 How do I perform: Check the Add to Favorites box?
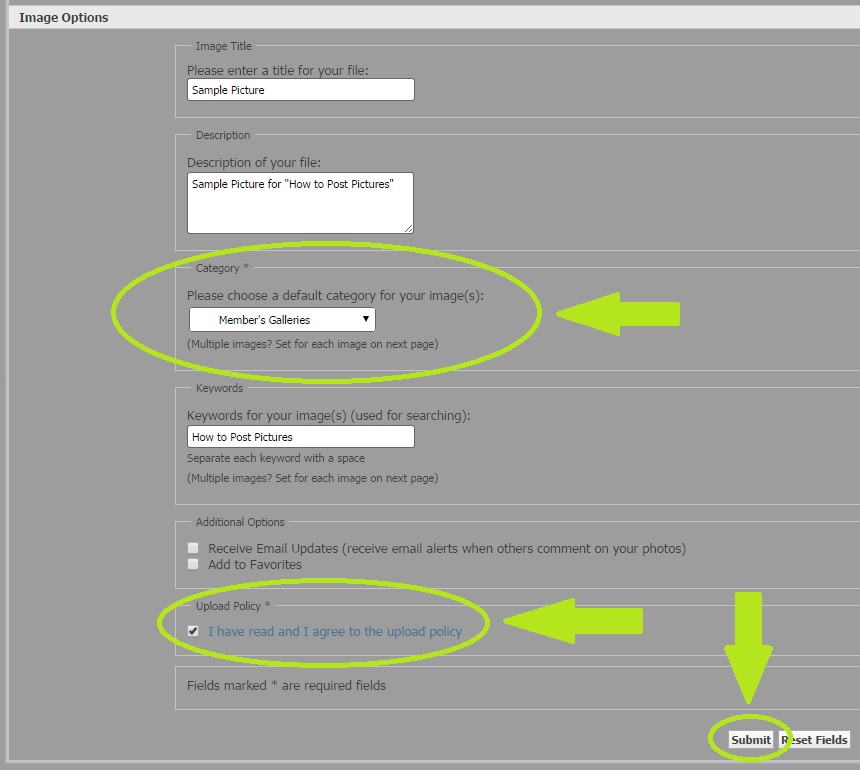193,564
